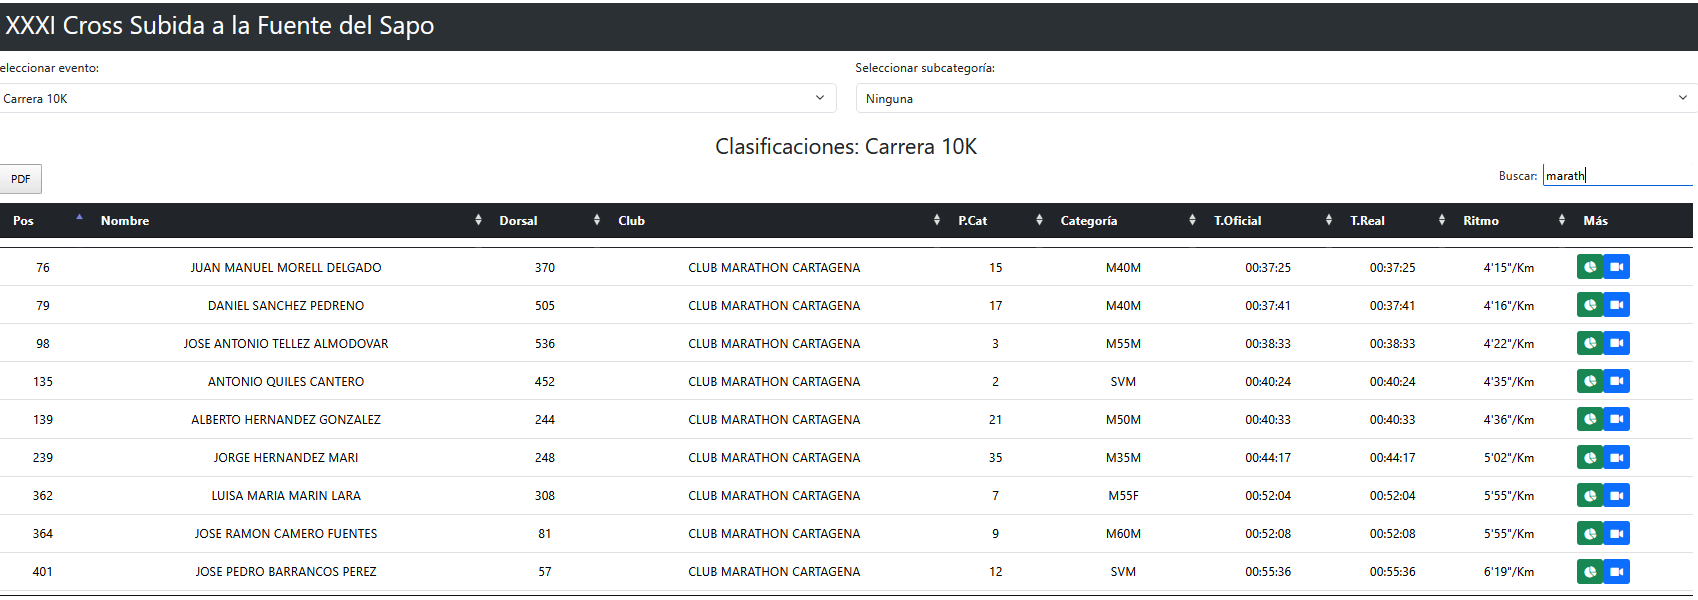Open video icon for Alberto Hernandez Gonzalez
Image resolution: width=1698 pixels, height=600 pixels.
tap(1617, 419)
